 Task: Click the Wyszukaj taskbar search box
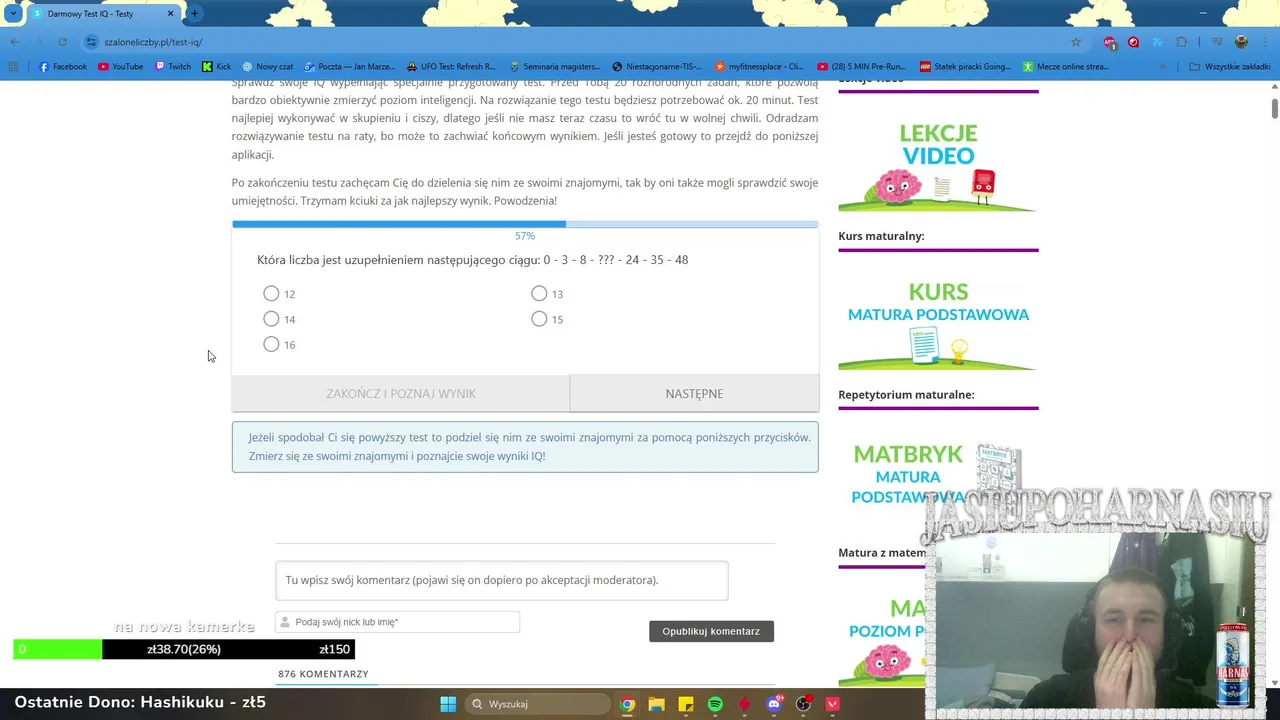click(538, 704)
